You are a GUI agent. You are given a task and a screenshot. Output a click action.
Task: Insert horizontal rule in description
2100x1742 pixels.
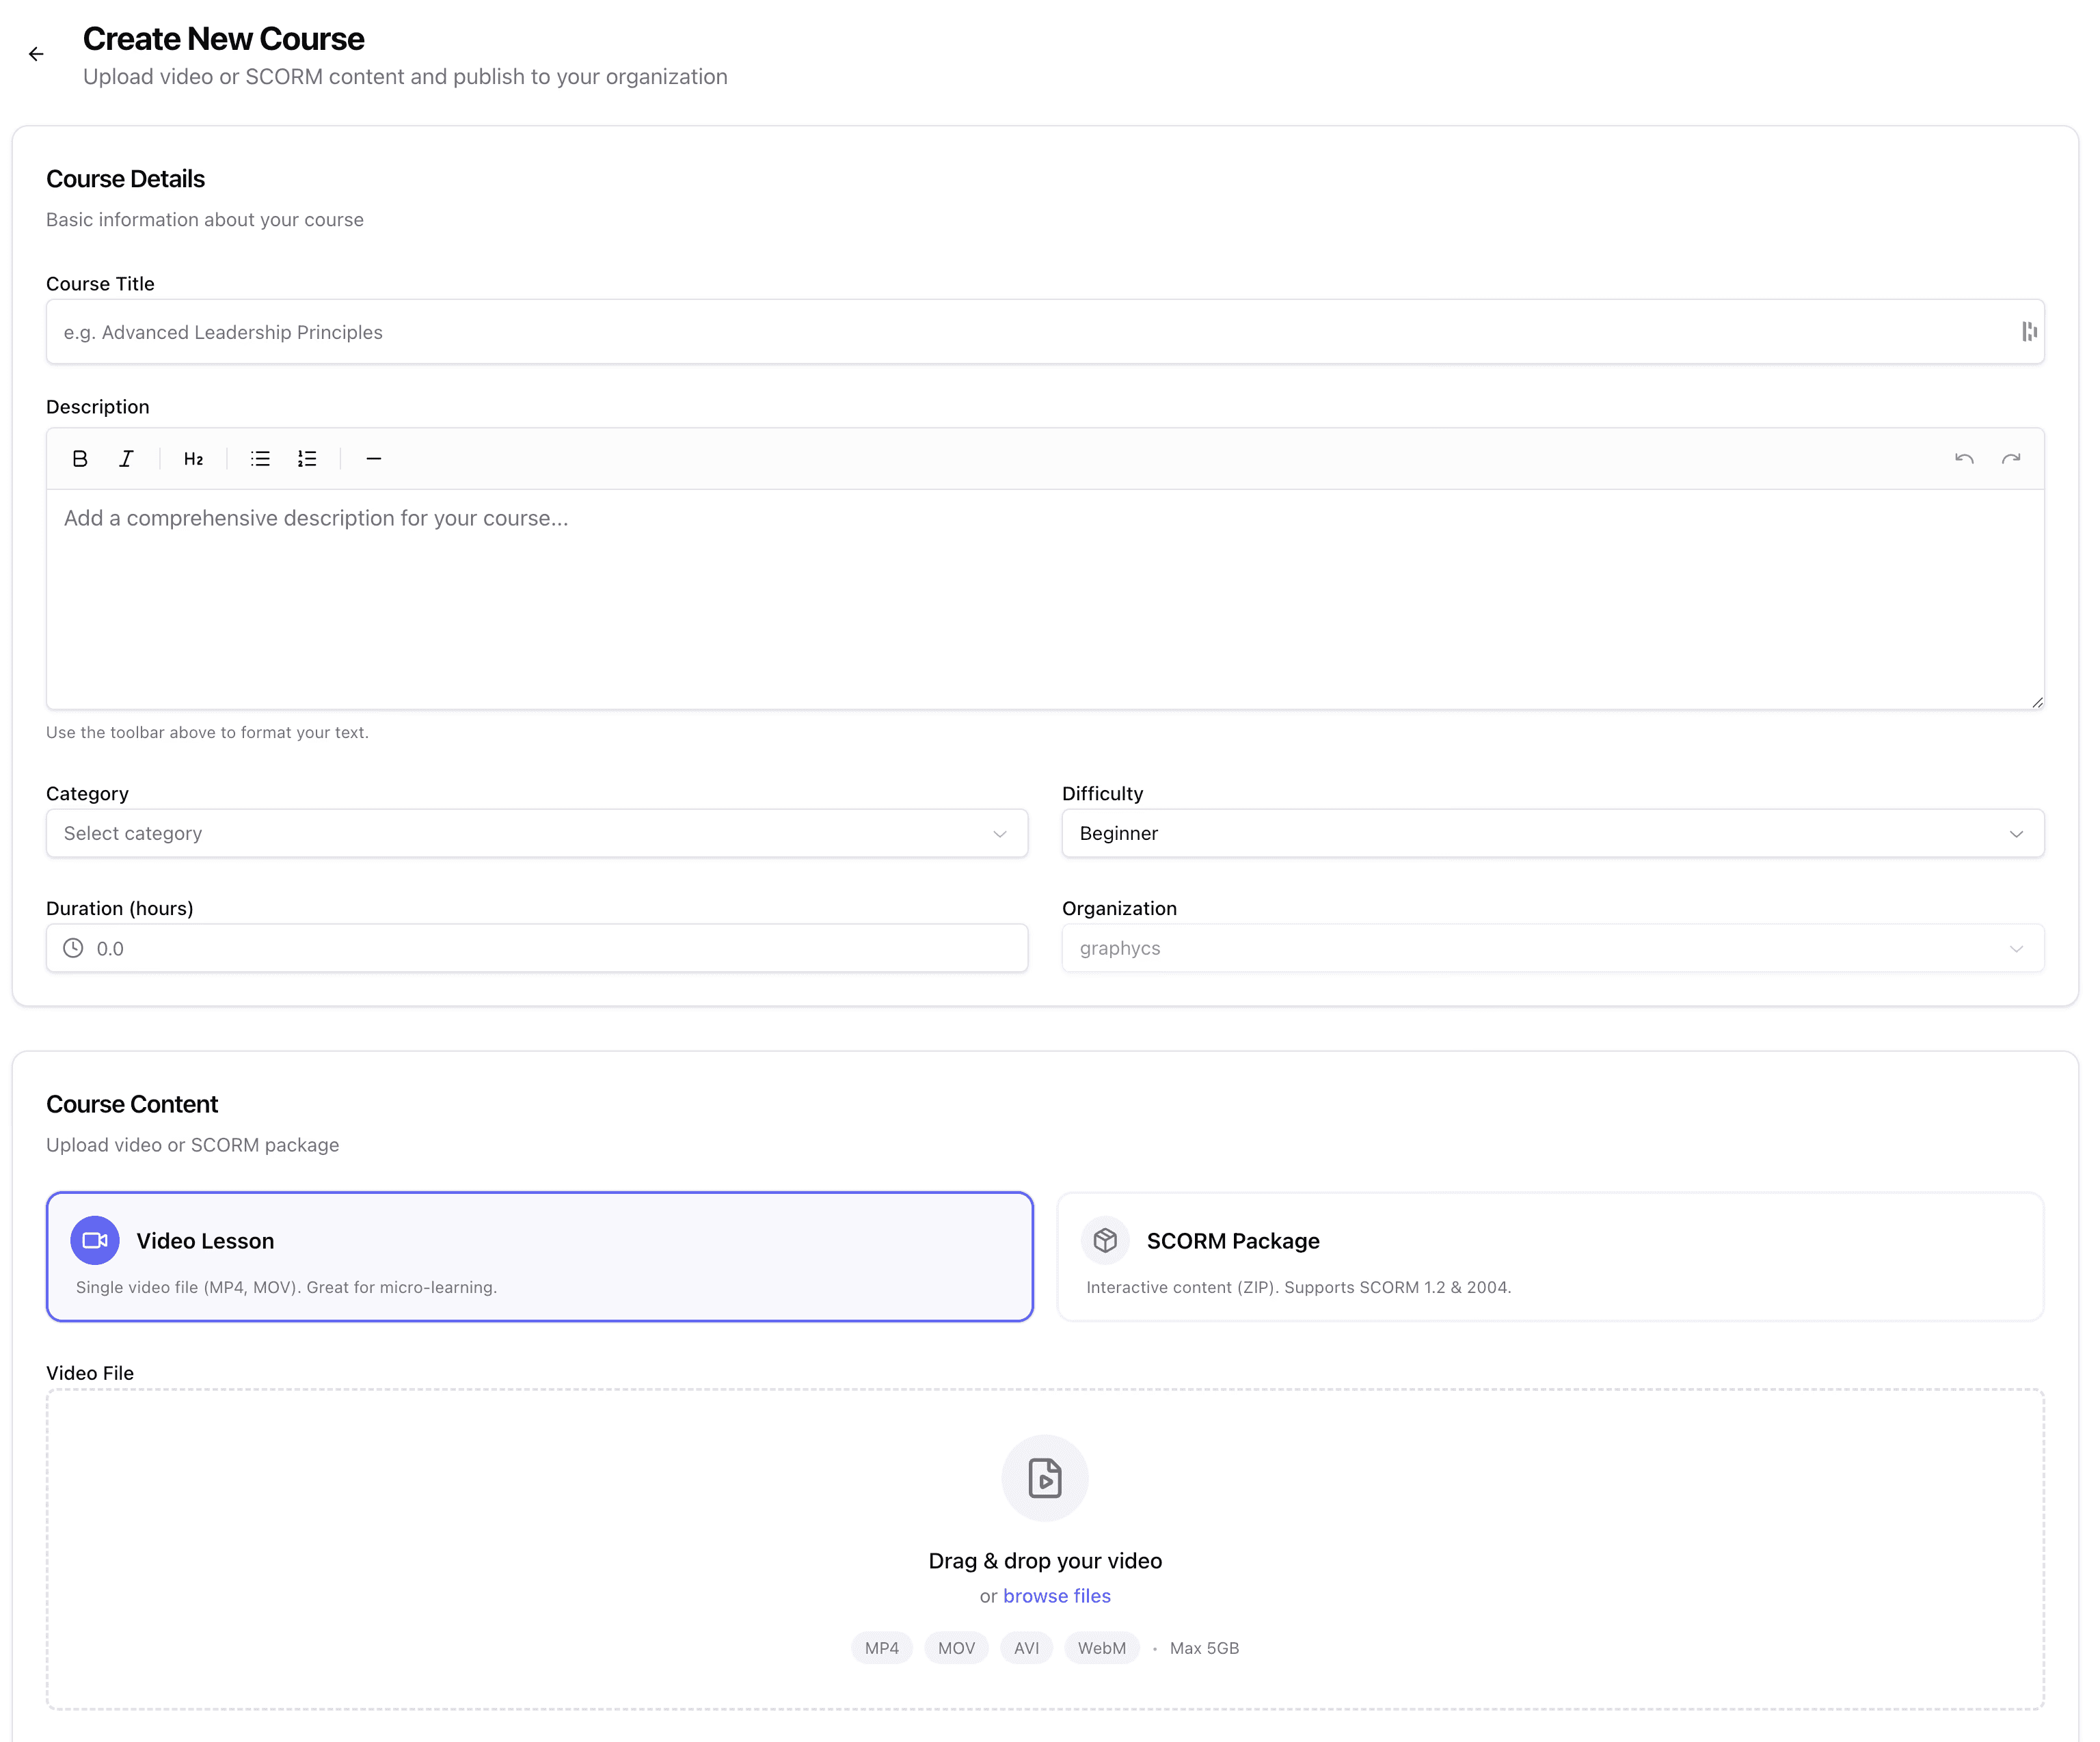374,459
